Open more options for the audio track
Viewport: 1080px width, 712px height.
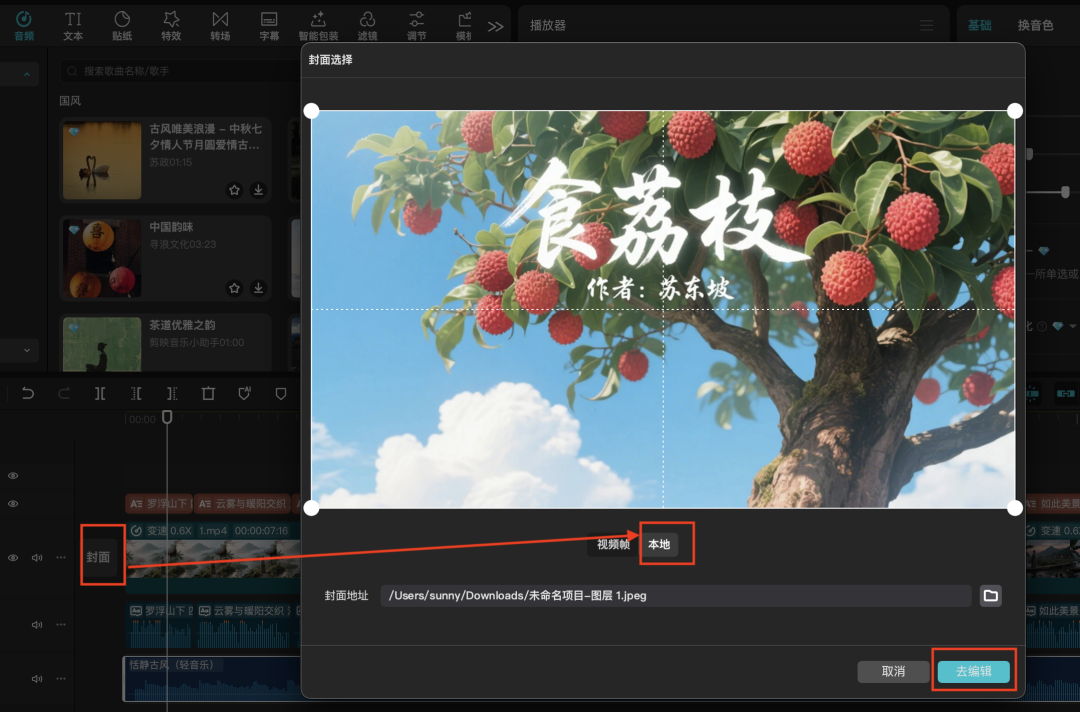pyautogui.click(x=60, y=624)
